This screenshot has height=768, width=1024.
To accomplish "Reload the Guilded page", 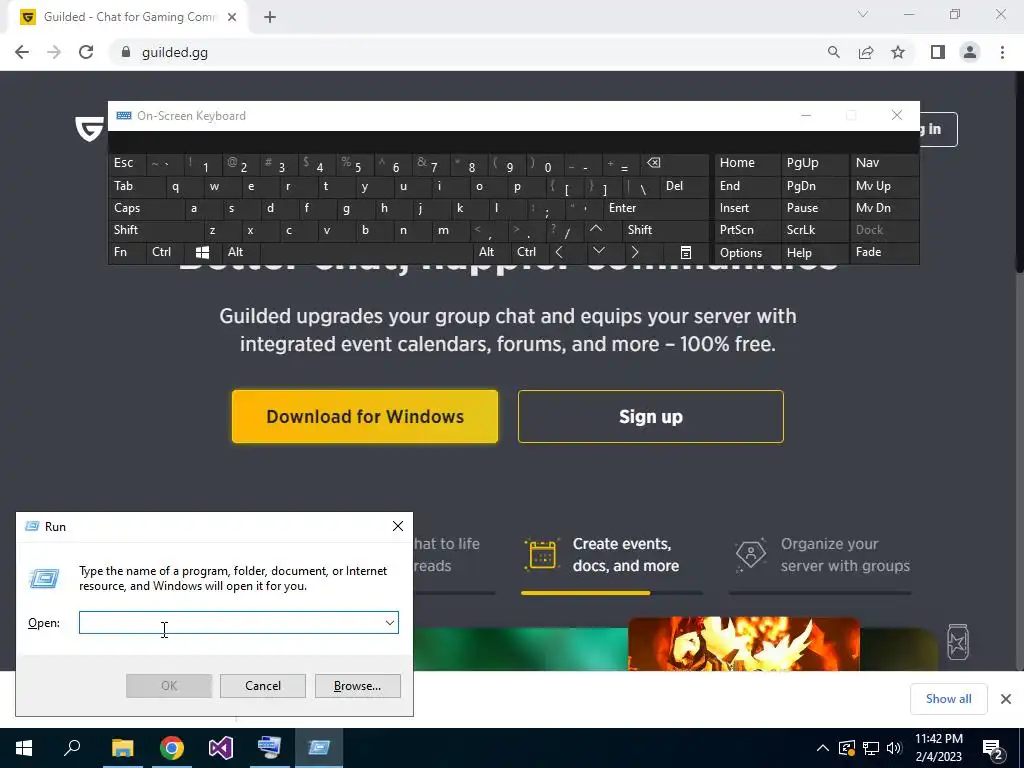I will [x=86, y=52].
